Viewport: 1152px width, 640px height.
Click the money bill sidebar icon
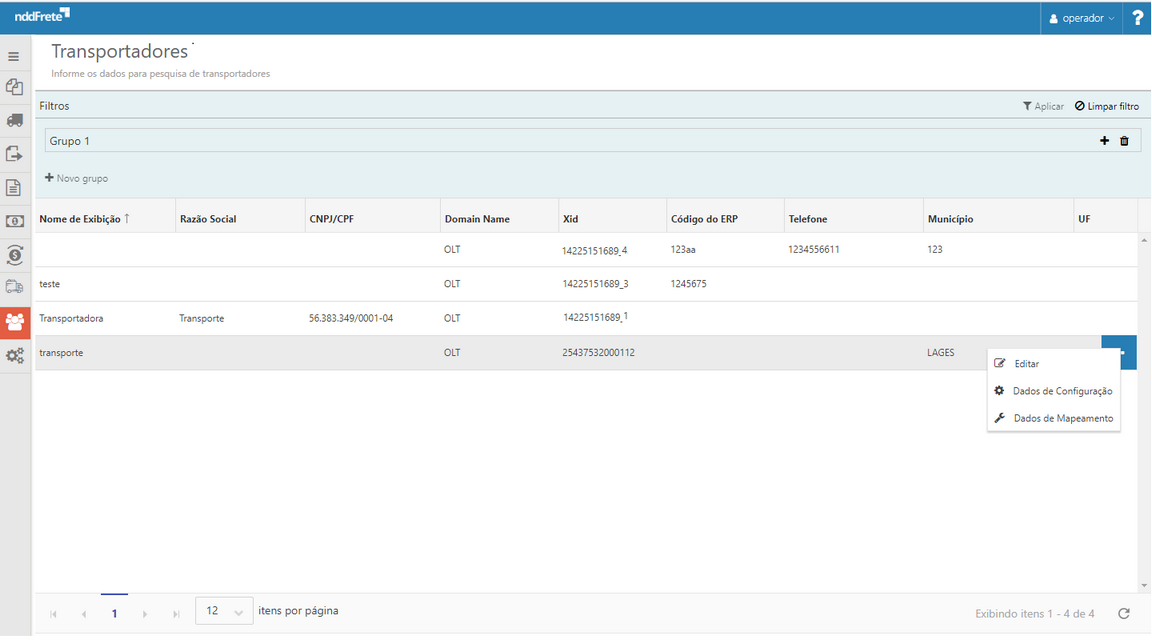14,221
